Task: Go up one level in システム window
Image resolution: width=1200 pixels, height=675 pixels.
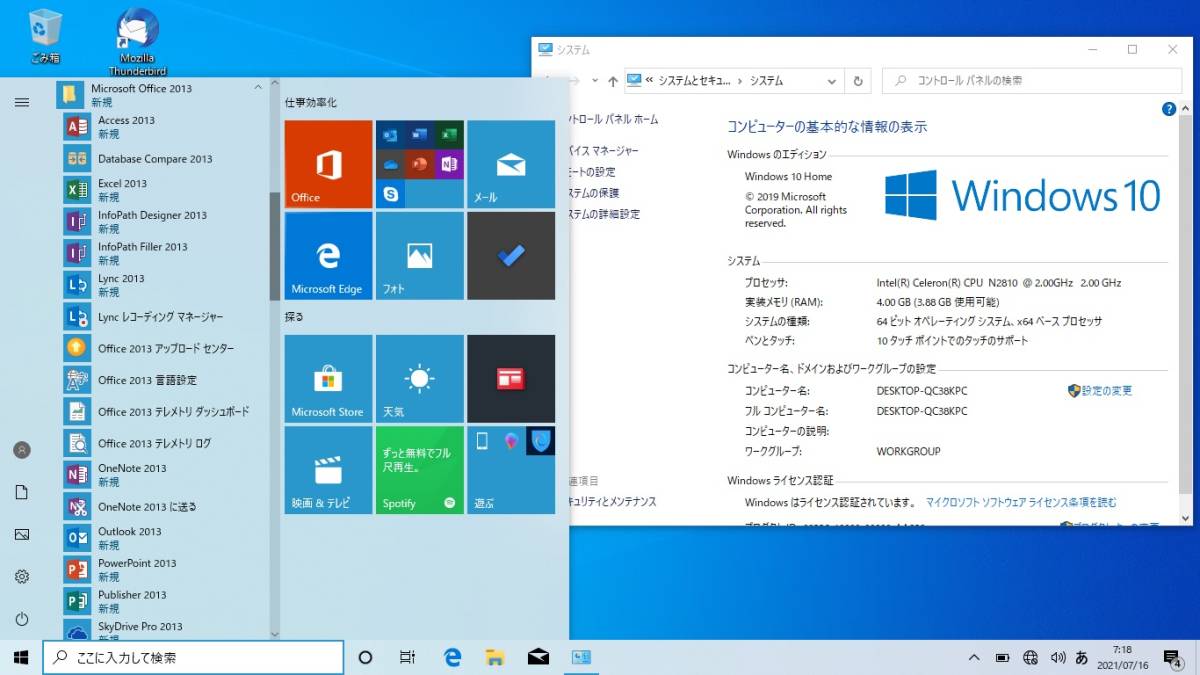Action: coord(613,81)
